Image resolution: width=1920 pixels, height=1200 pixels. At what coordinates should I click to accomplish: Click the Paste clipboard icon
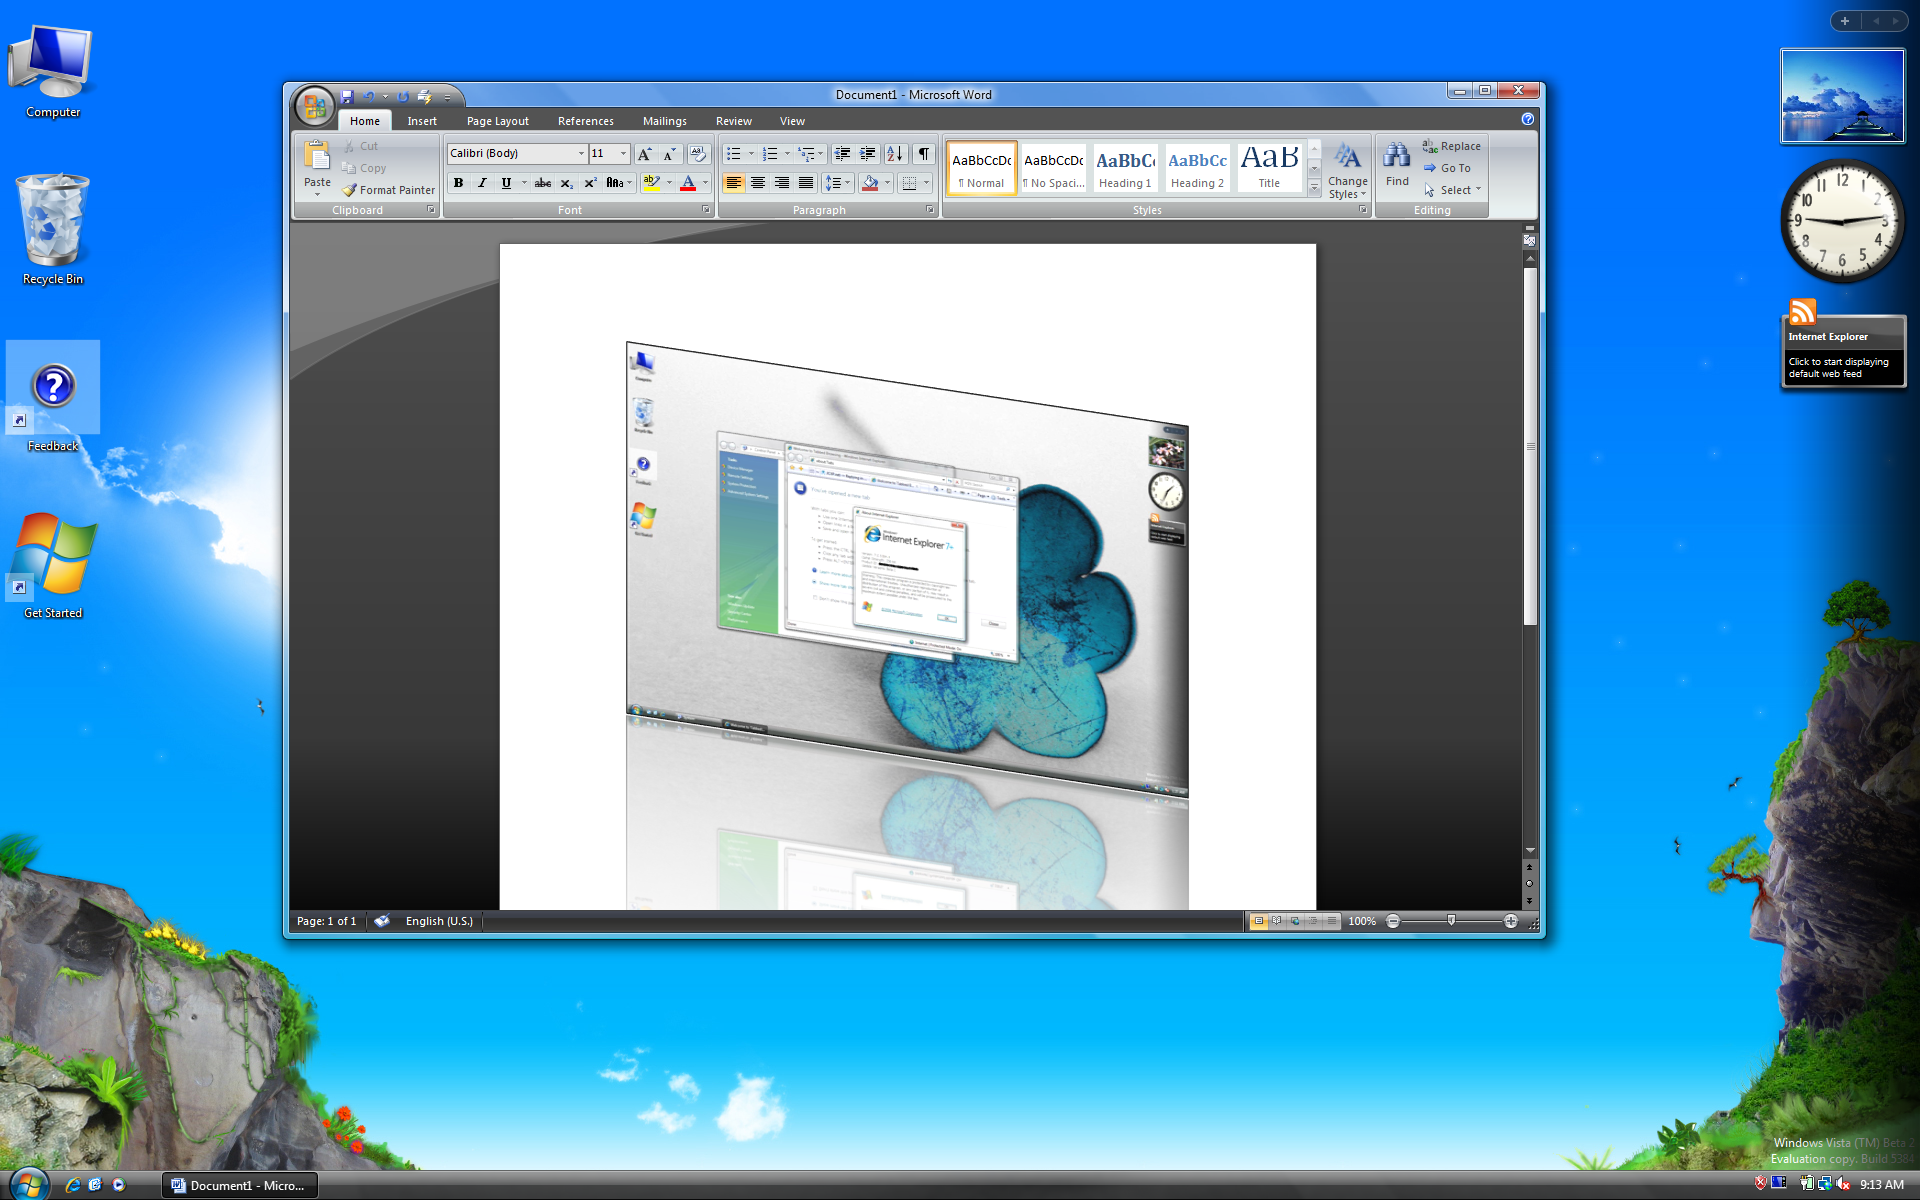(317, 157)
